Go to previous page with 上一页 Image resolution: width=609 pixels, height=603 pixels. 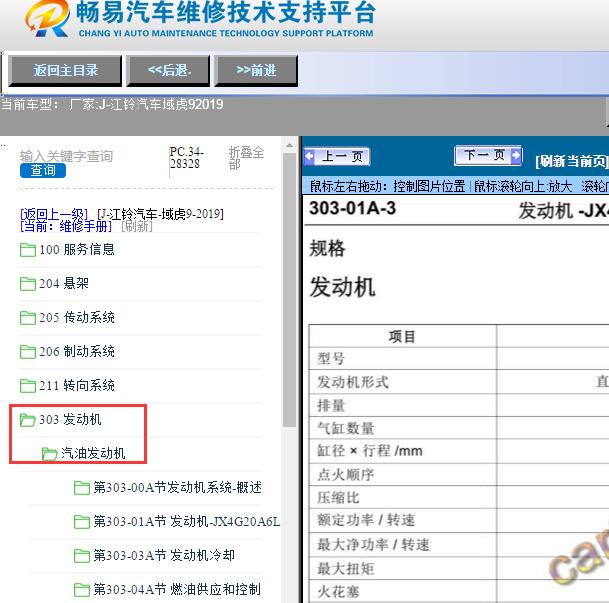tap(337, 156)
